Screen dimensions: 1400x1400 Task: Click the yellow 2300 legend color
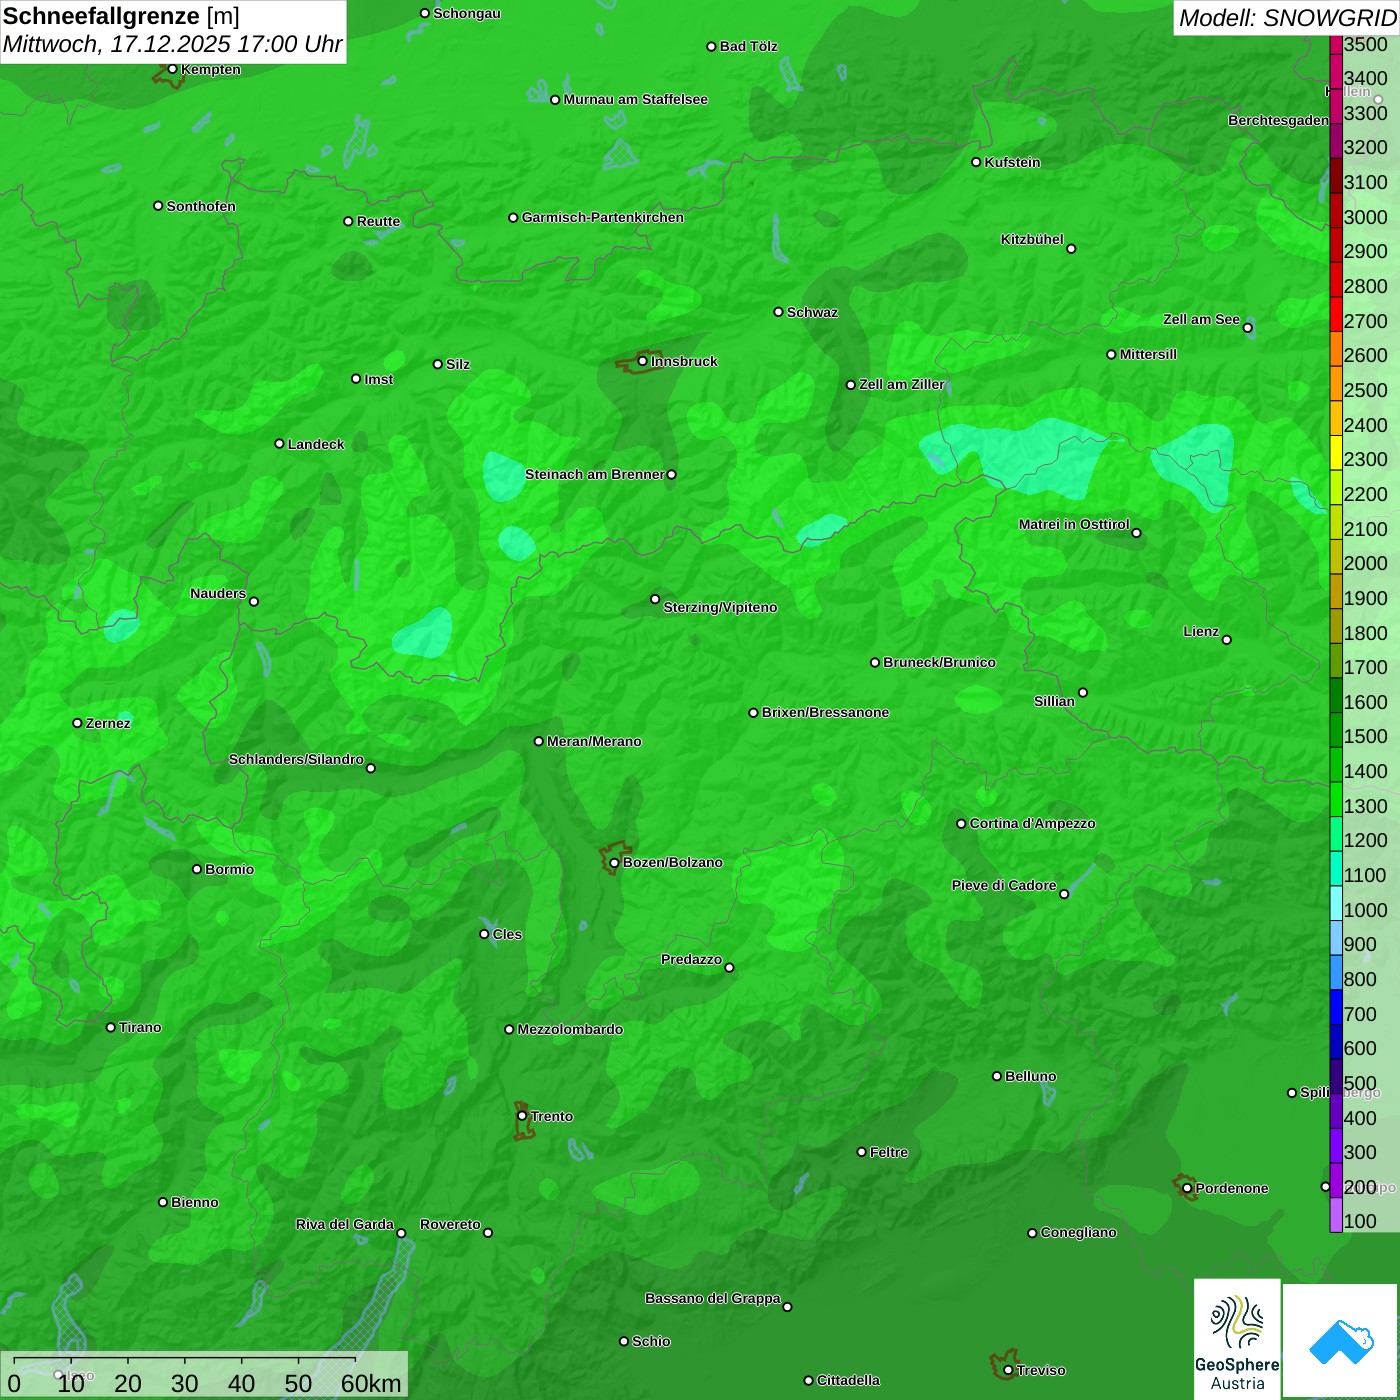(x=1336, y=453)
